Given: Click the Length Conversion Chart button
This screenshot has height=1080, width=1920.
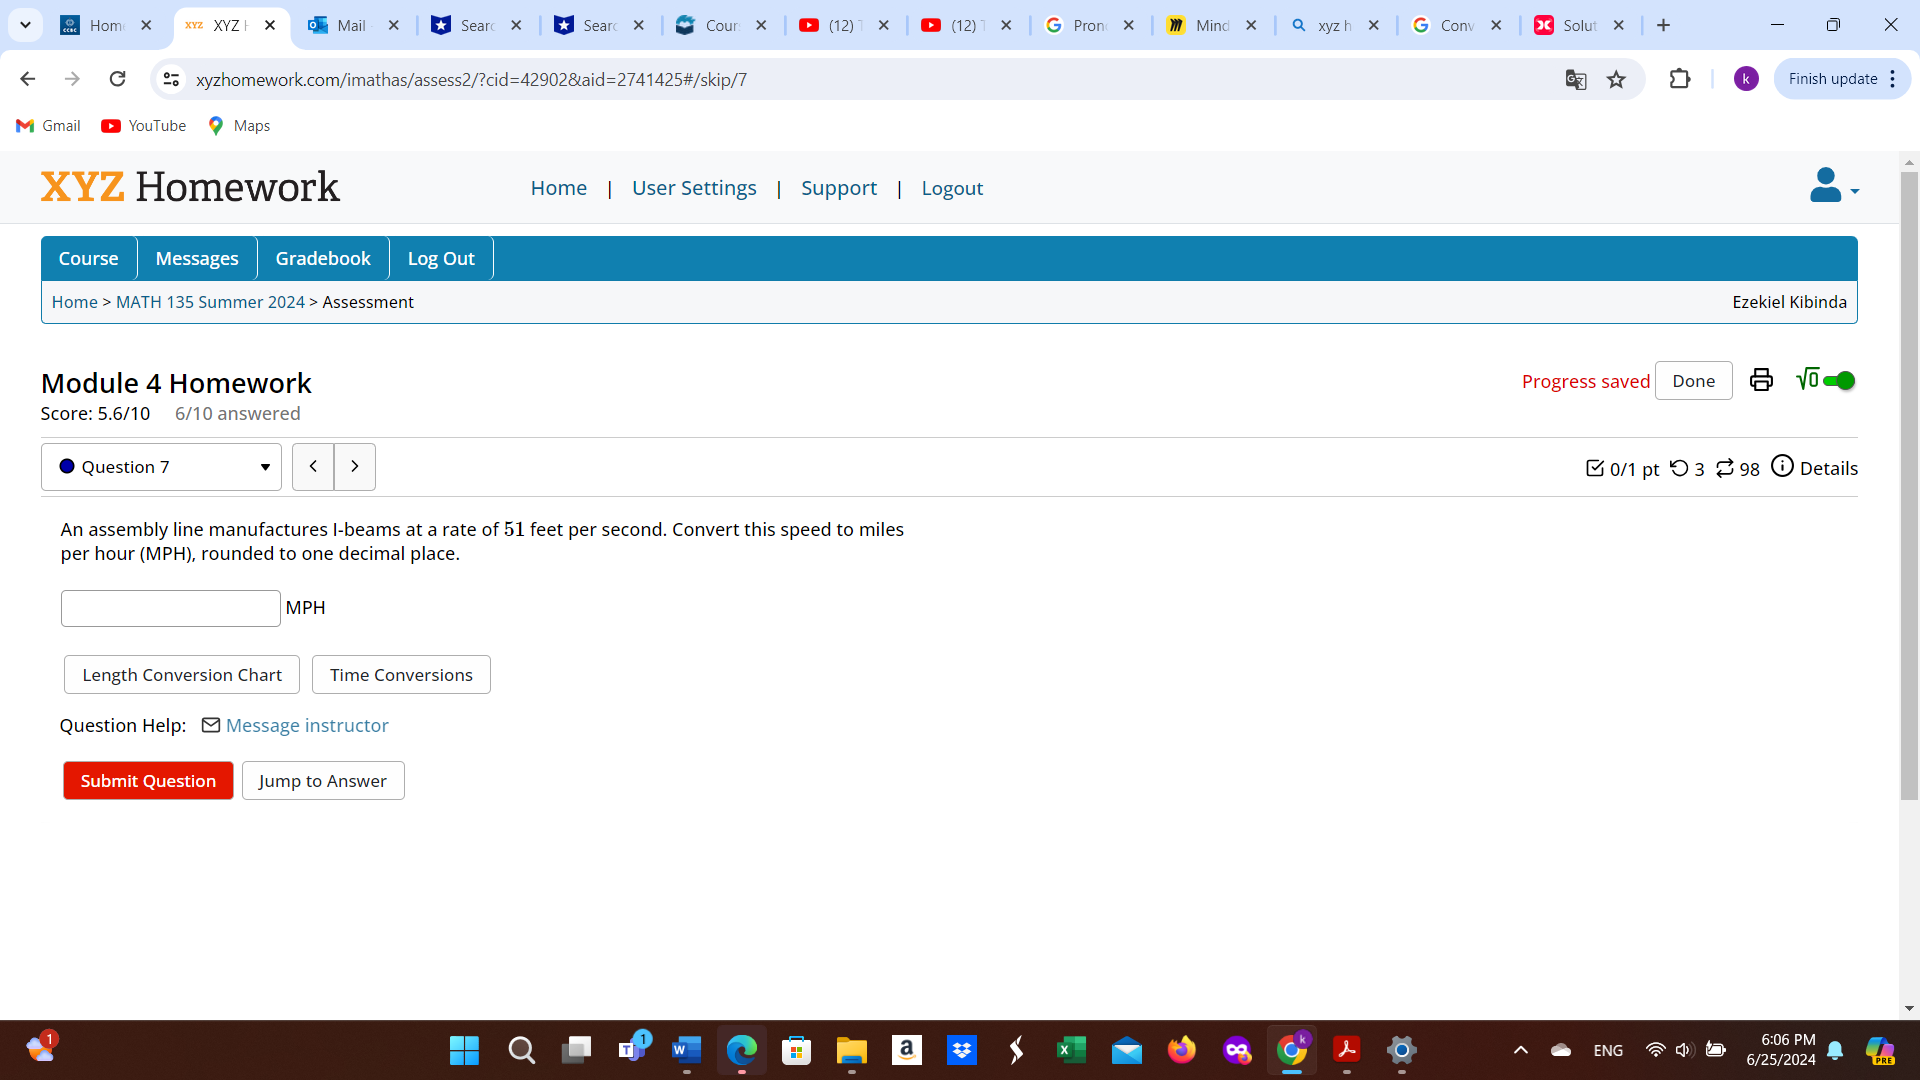Looking at the screenshot, I should 182,674.
